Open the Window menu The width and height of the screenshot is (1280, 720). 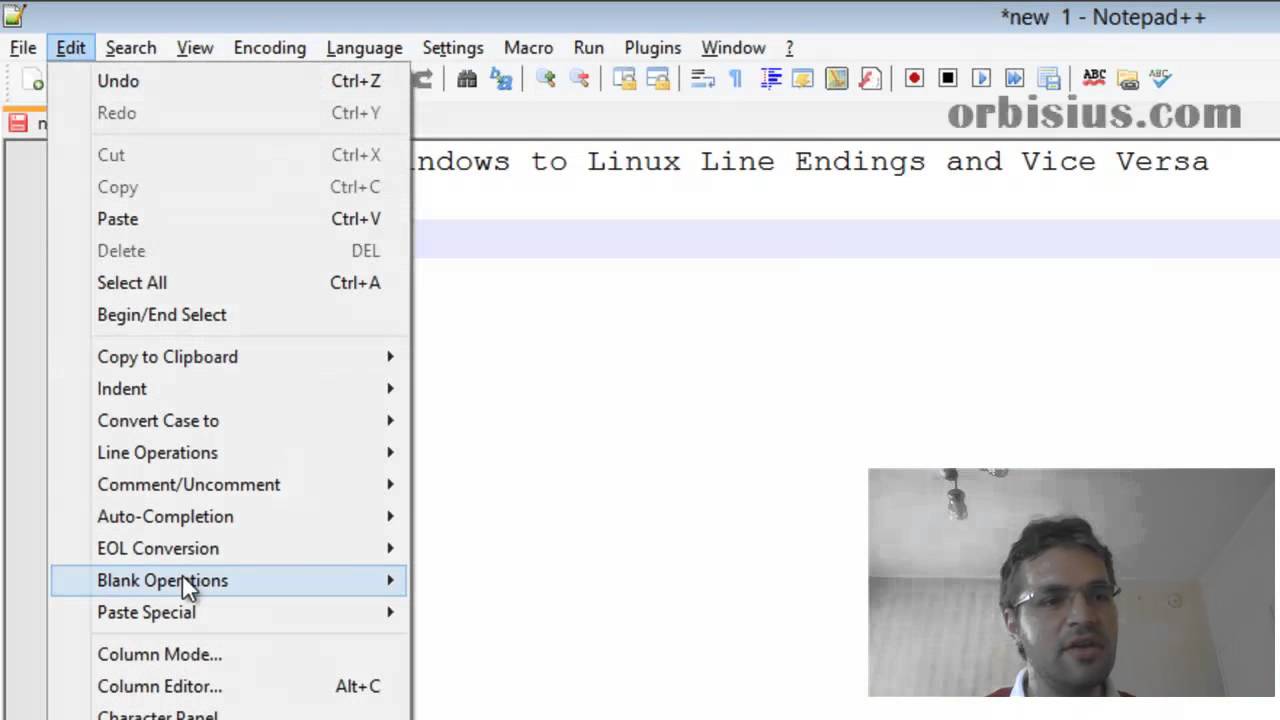(x=733, y=48)
